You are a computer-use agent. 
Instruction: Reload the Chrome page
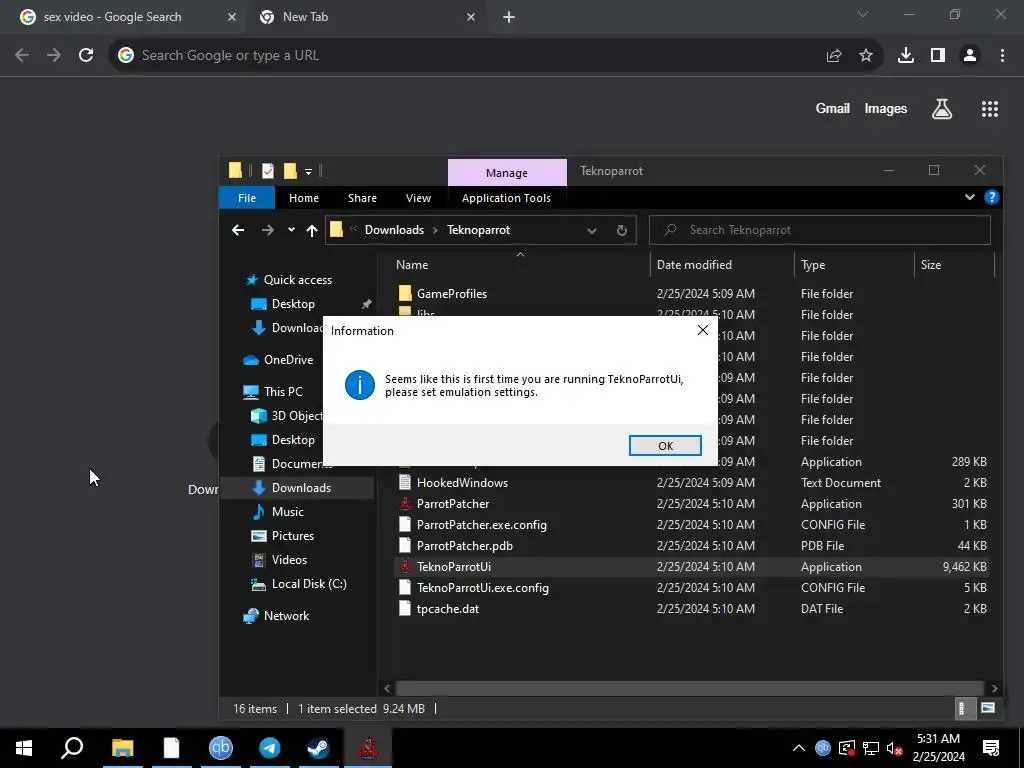(x=86, y=56)
